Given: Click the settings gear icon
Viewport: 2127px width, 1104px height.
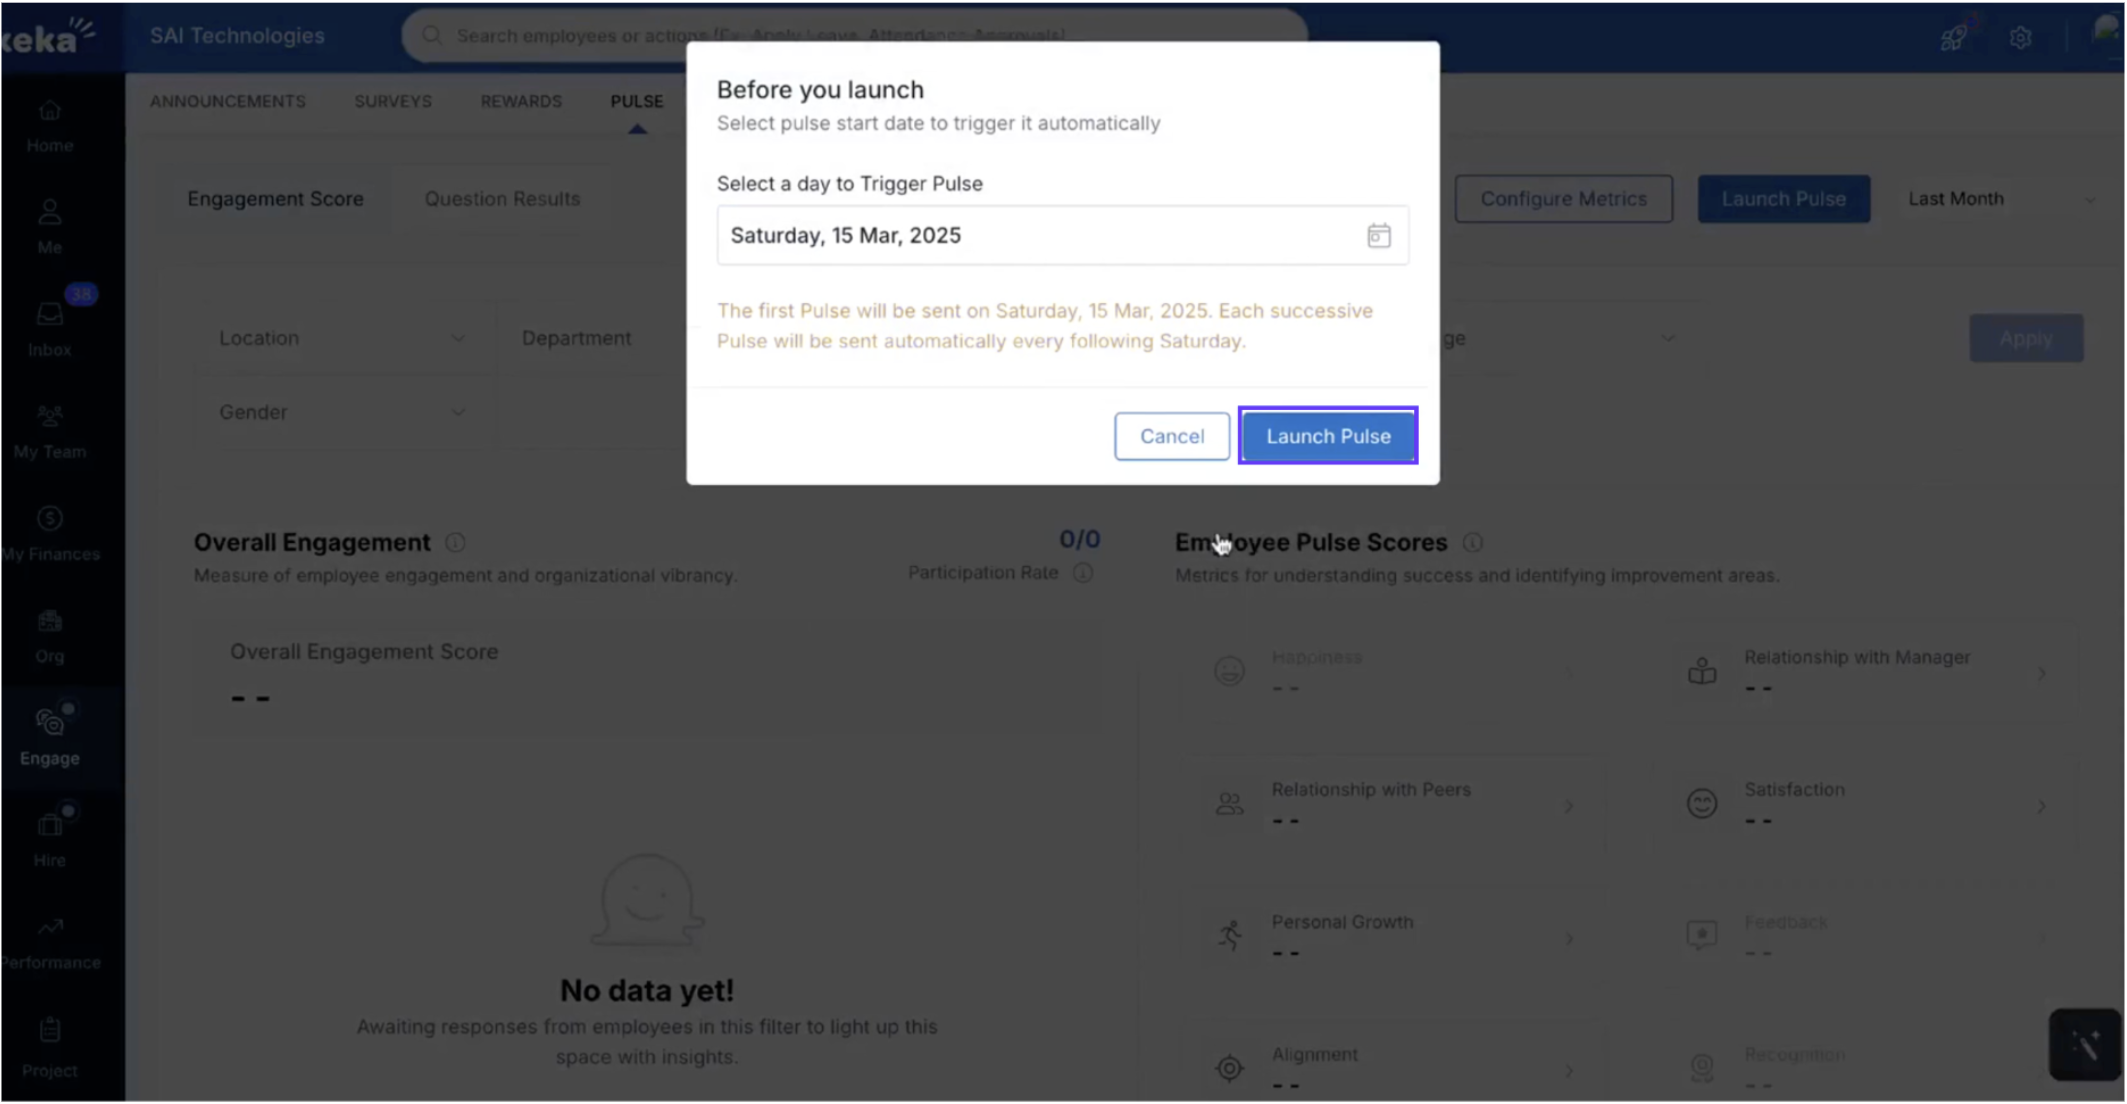Looking at the screenshot, I should click(x=2020, y=37).
